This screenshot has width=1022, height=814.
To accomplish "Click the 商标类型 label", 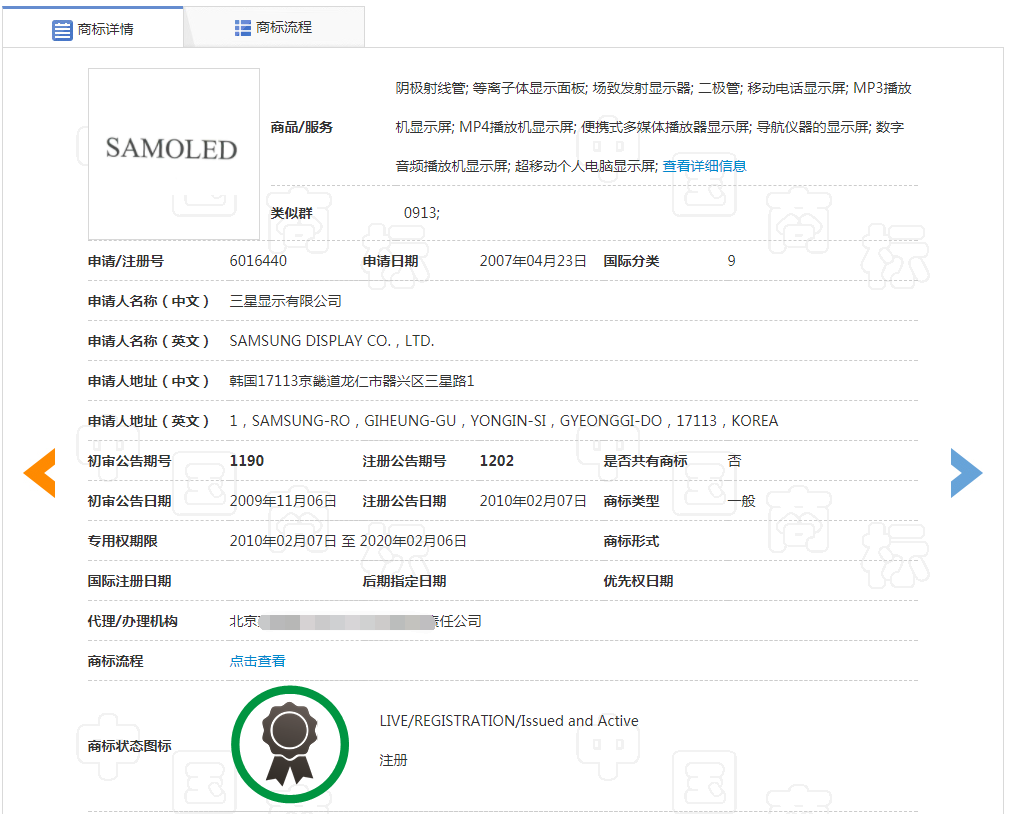I will [631, 501].
